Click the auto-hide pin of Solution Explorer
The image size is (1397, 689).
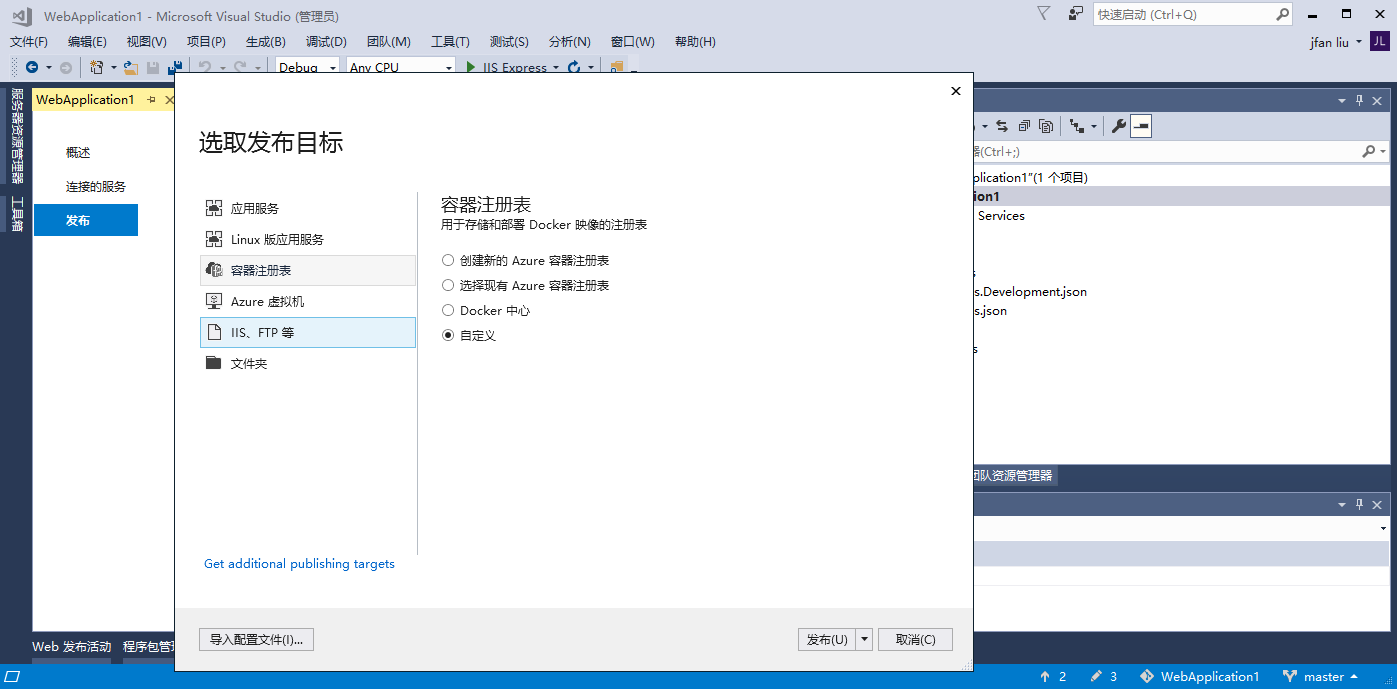1359,101
